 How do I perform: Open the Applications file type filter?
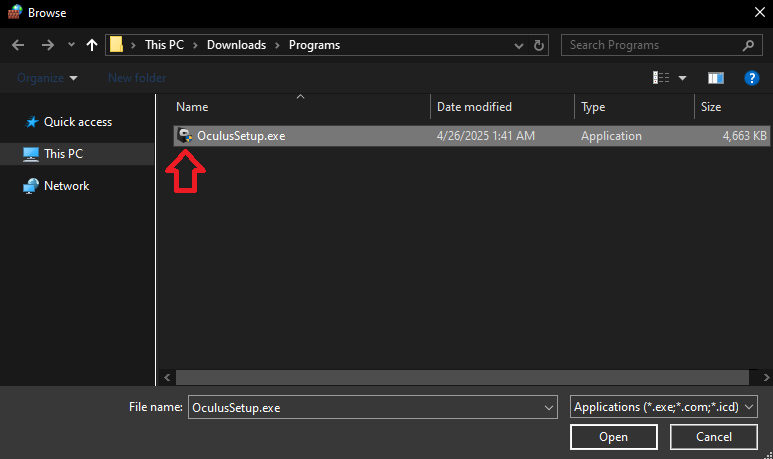tap(664, 407)
